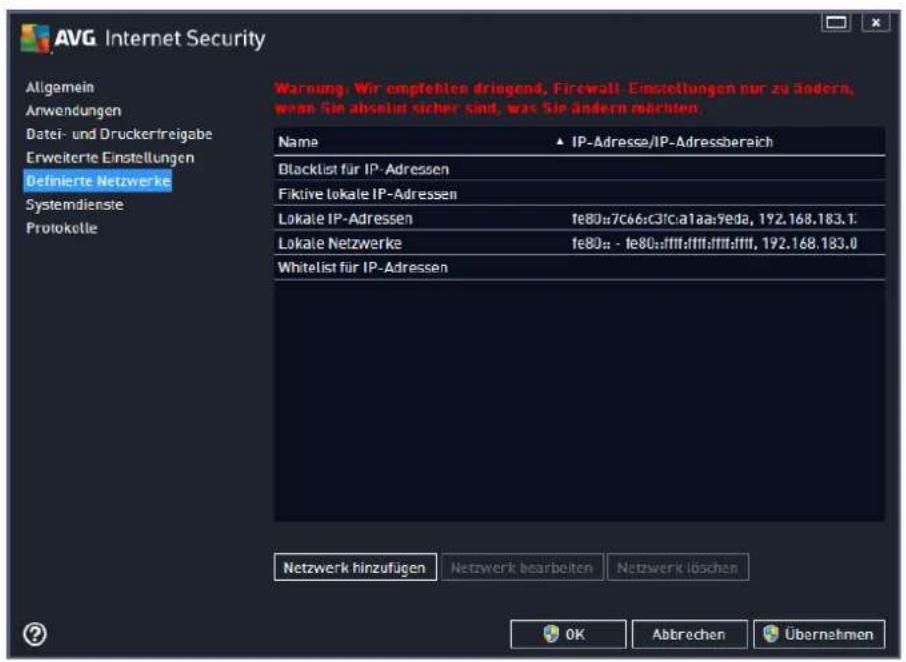Click IP value fe80::7c66 of Lokale IP-Adressen

(714, 218)
